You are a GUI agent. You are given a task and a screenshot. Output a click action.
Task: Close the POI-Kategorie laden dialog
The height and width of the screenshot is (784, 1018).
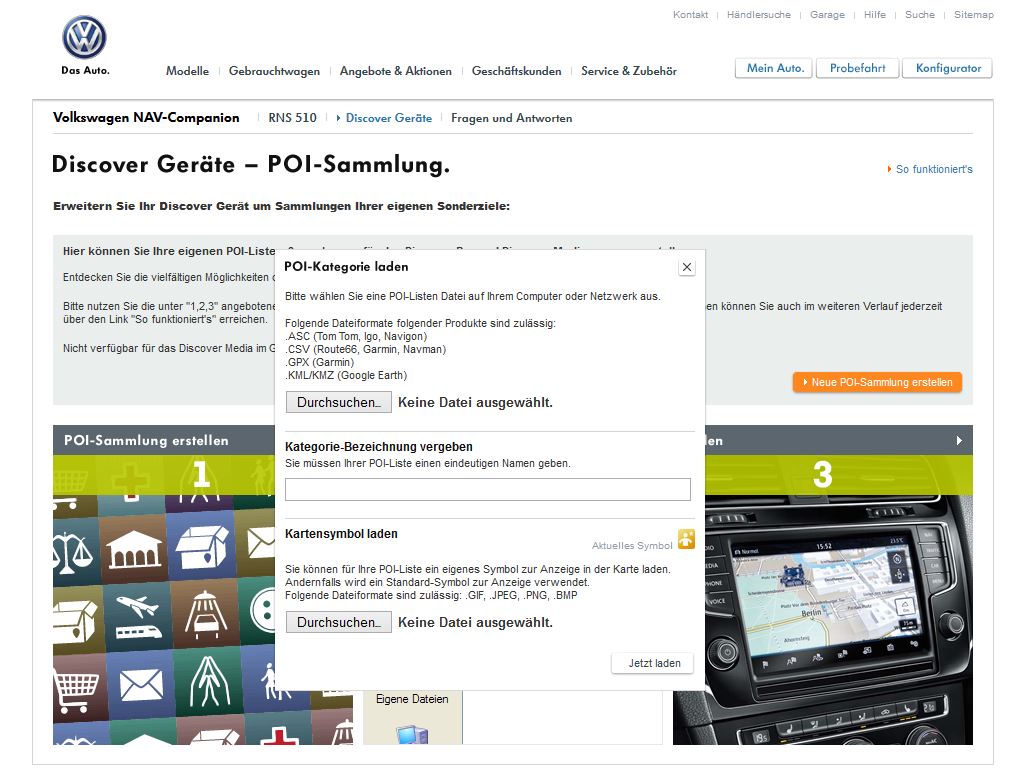[x=687, y=267]
